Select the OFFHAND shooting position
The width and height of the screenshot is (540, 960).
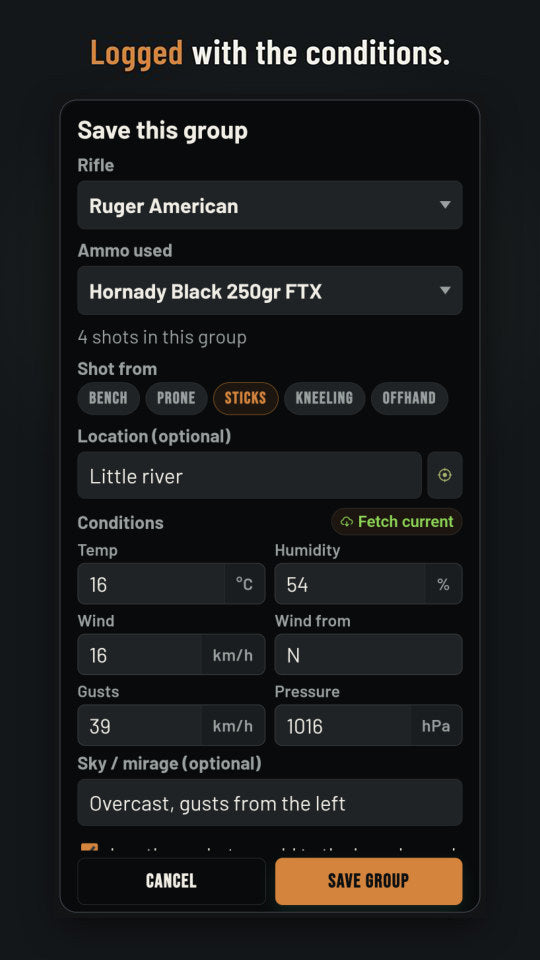(x=410, y=398)
